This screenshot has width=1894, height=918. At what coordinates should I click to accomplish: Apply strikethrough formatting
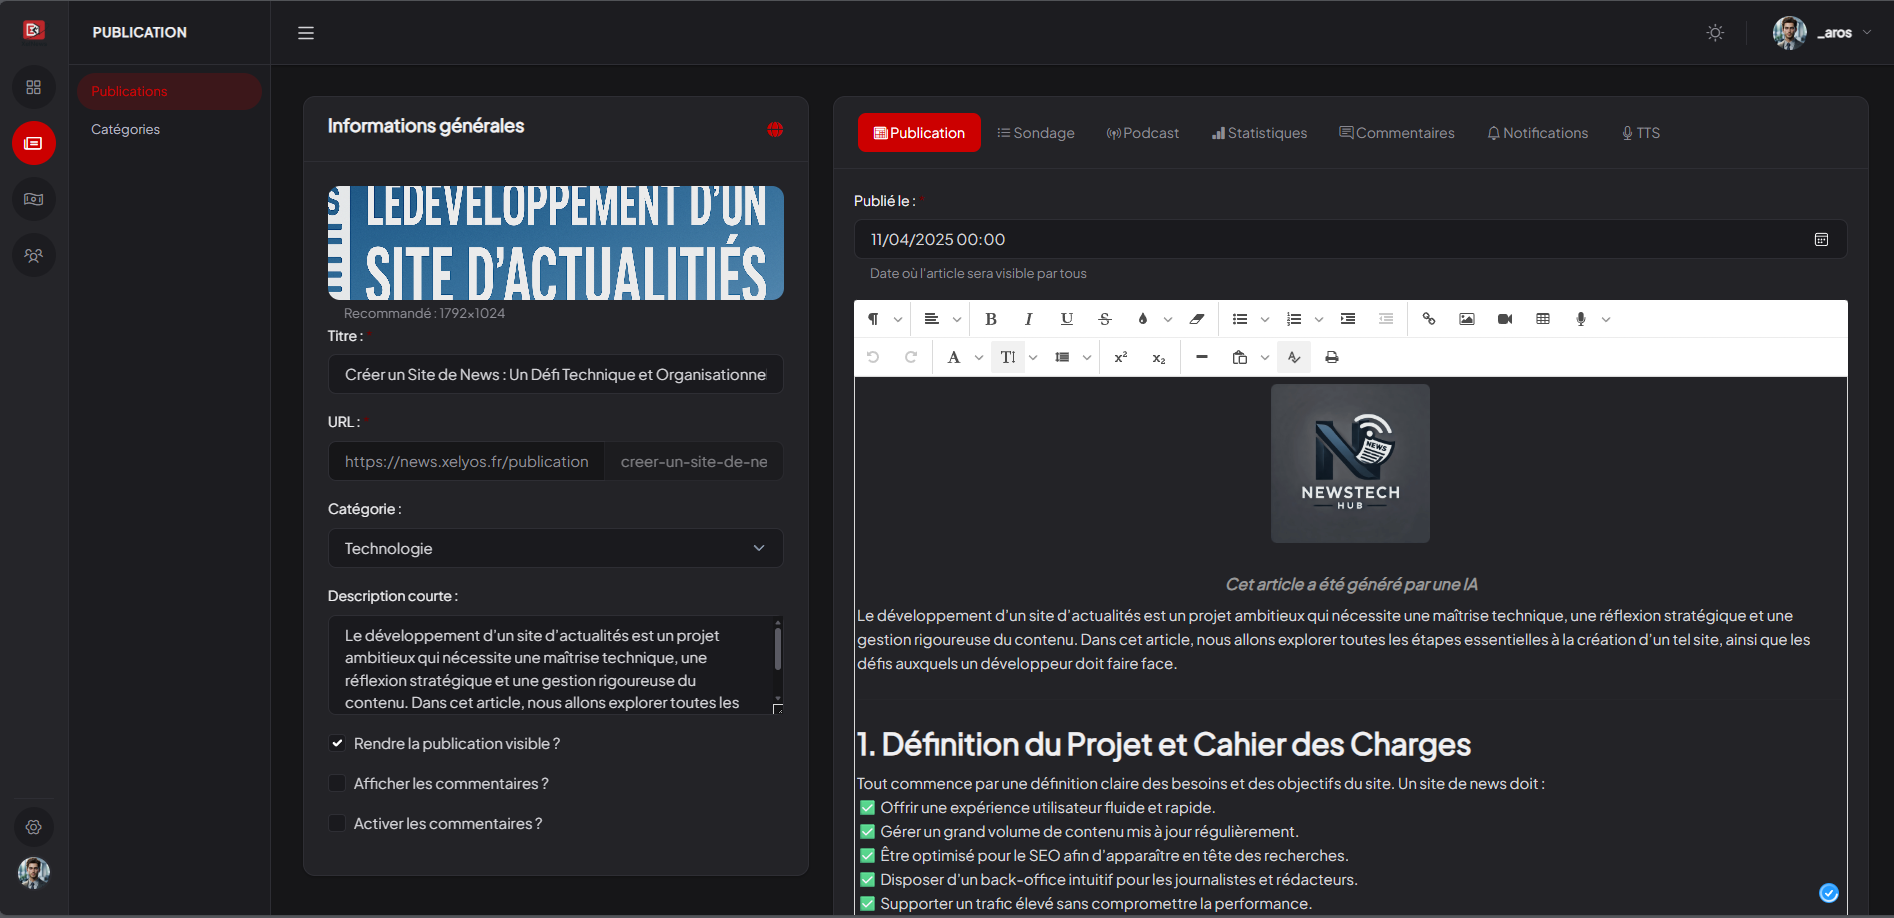click(x=1104, y=319)
